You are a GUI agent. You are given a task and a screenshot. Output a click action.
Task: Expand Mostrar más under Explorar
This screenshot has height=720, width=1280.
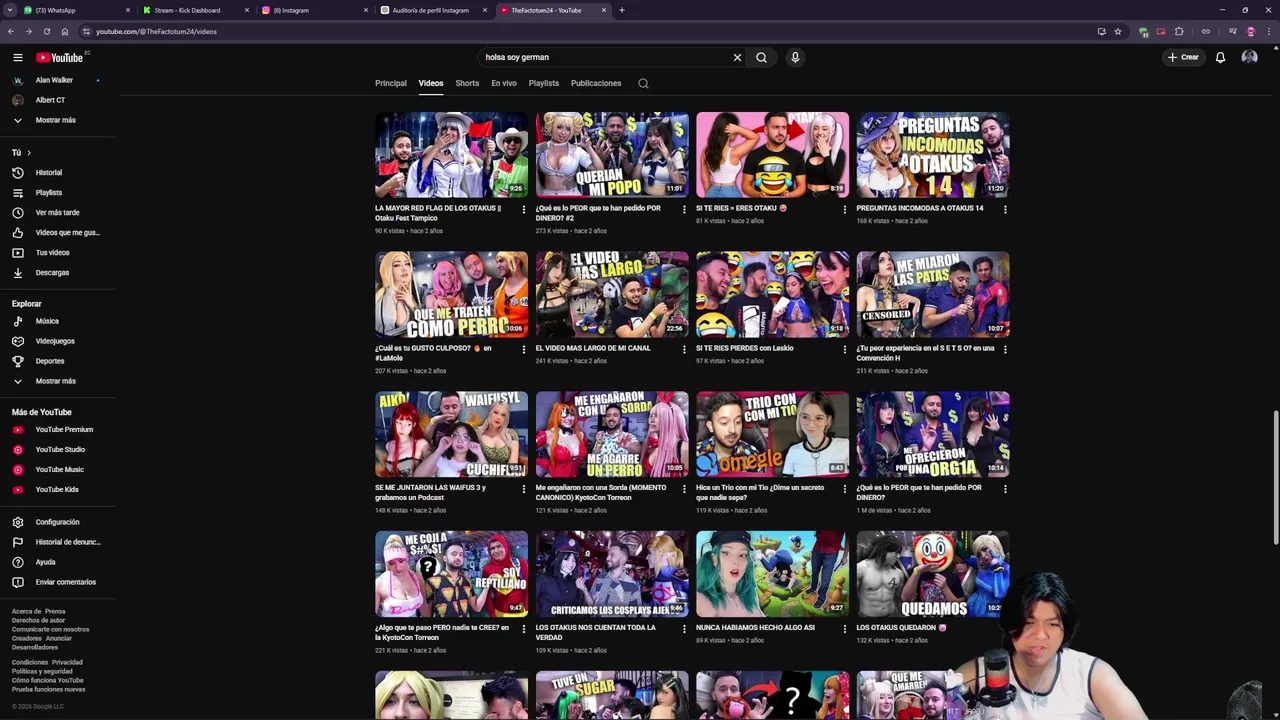point(57,381)
